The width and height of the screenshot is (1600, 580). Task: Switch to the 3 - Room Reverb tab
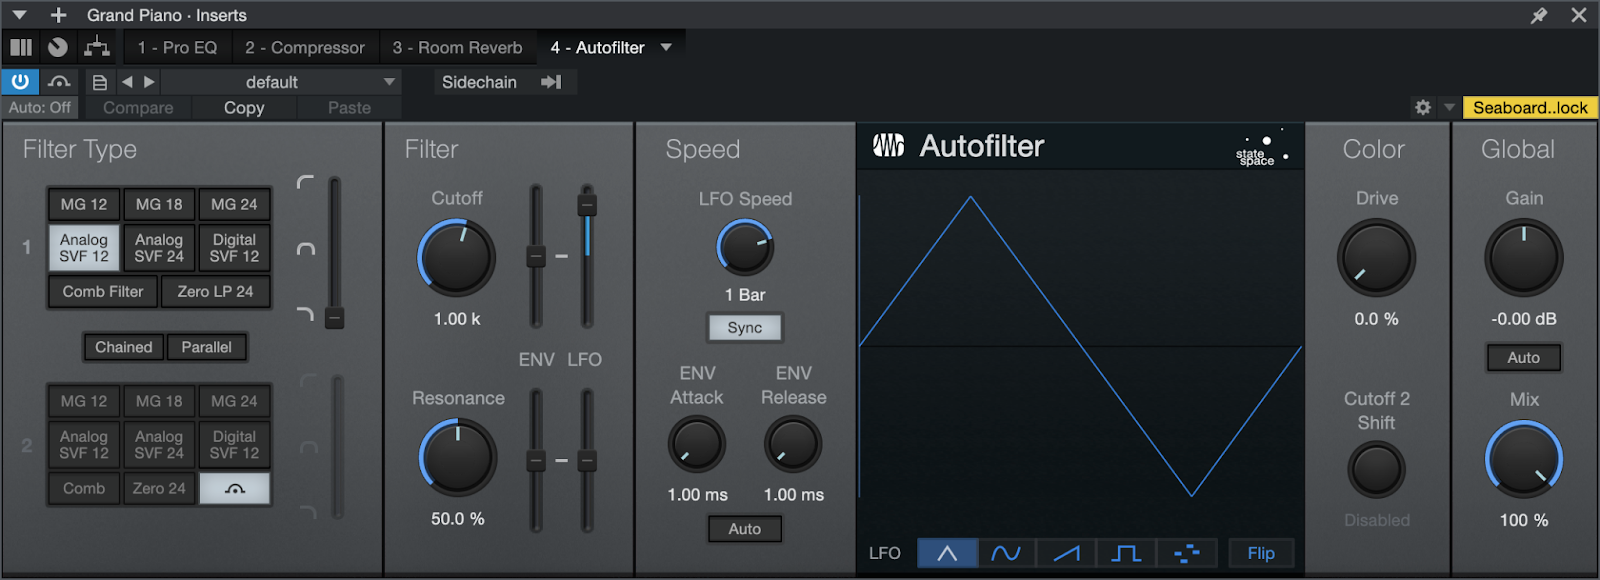[x=457, y=47]
